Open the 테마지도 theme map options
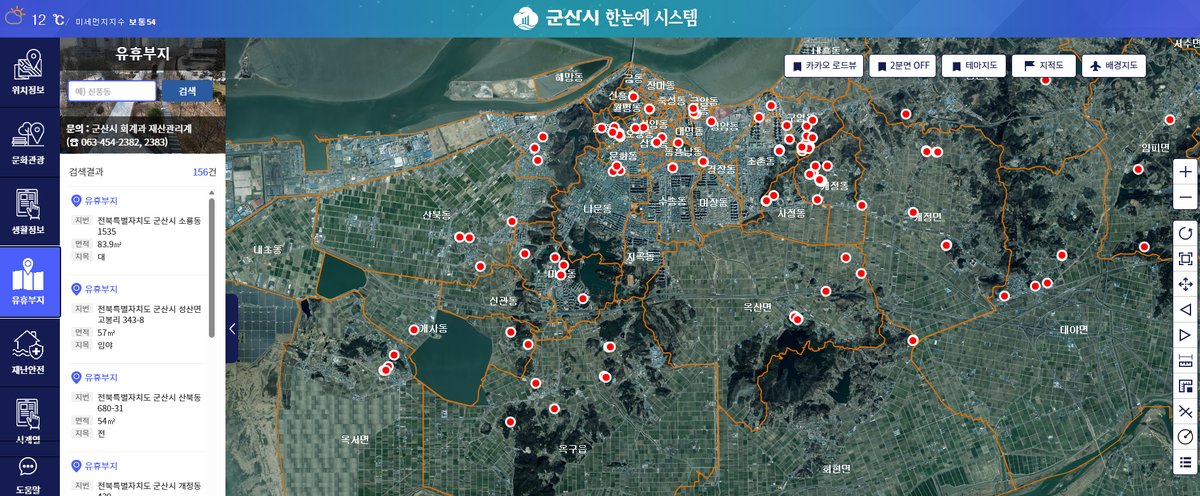1200x496 pixels. coord(974,66)
